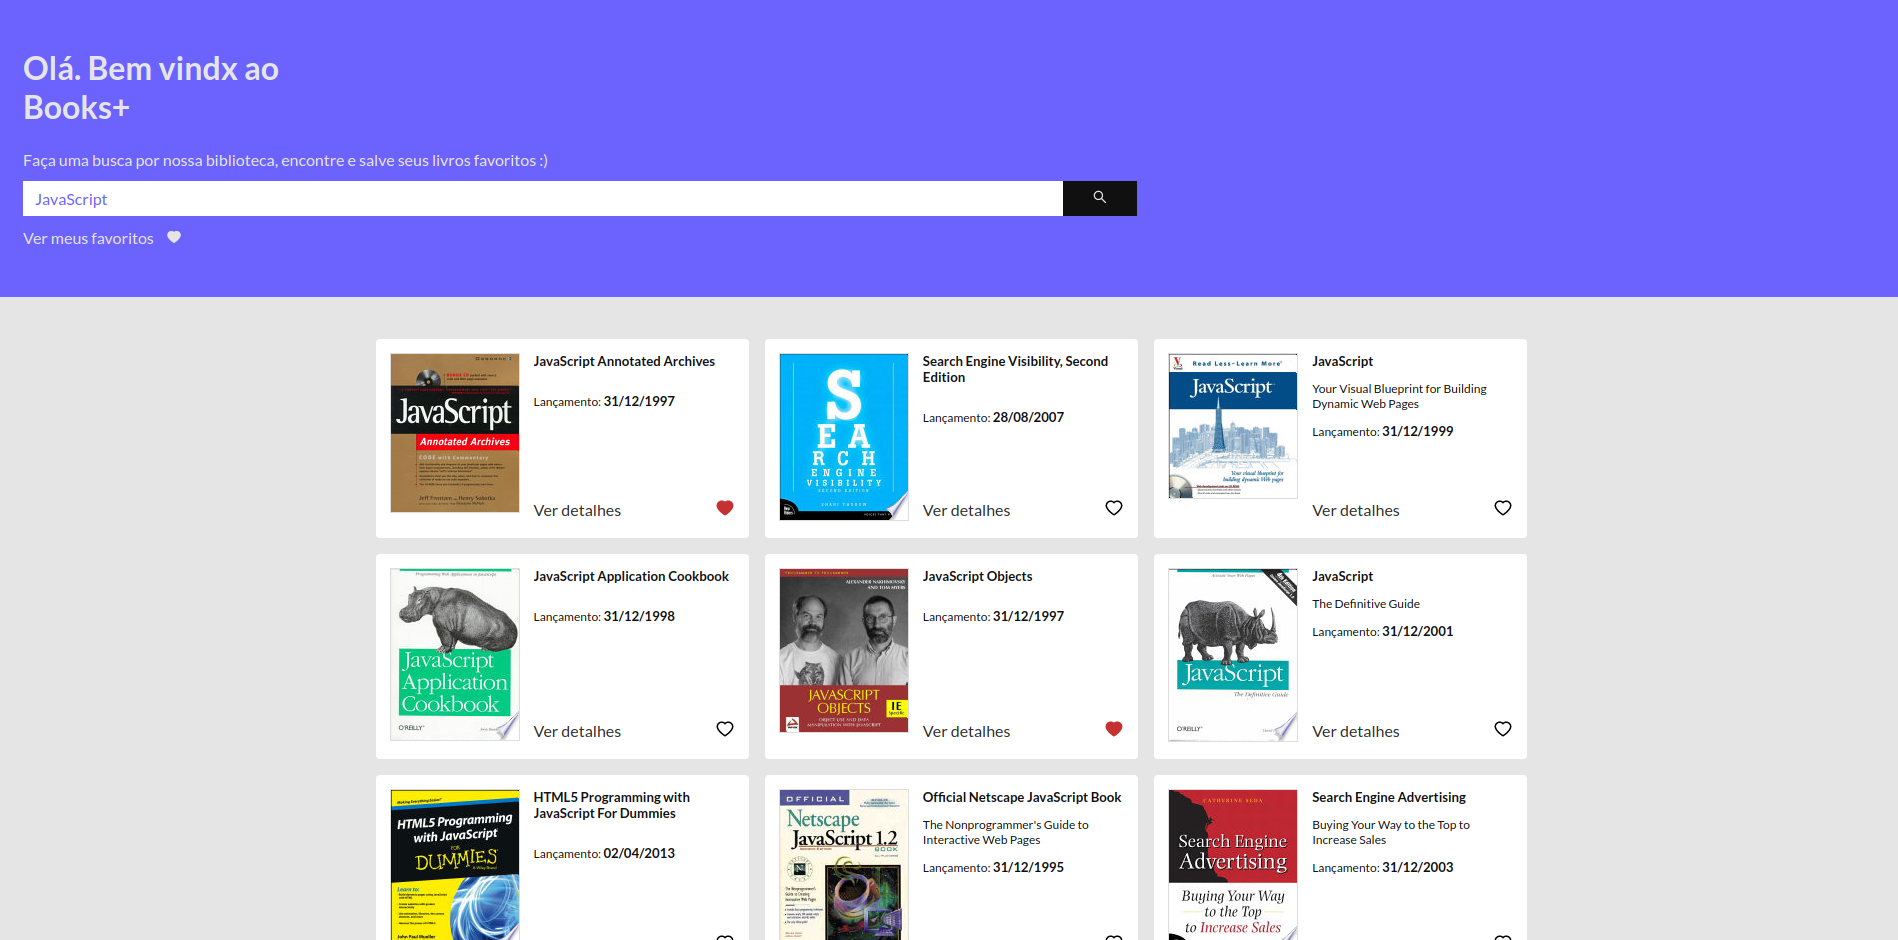Unfavorite JavaScript Annotated Archives
This screenshot has height=940, width=1898.
click(724, 507)
